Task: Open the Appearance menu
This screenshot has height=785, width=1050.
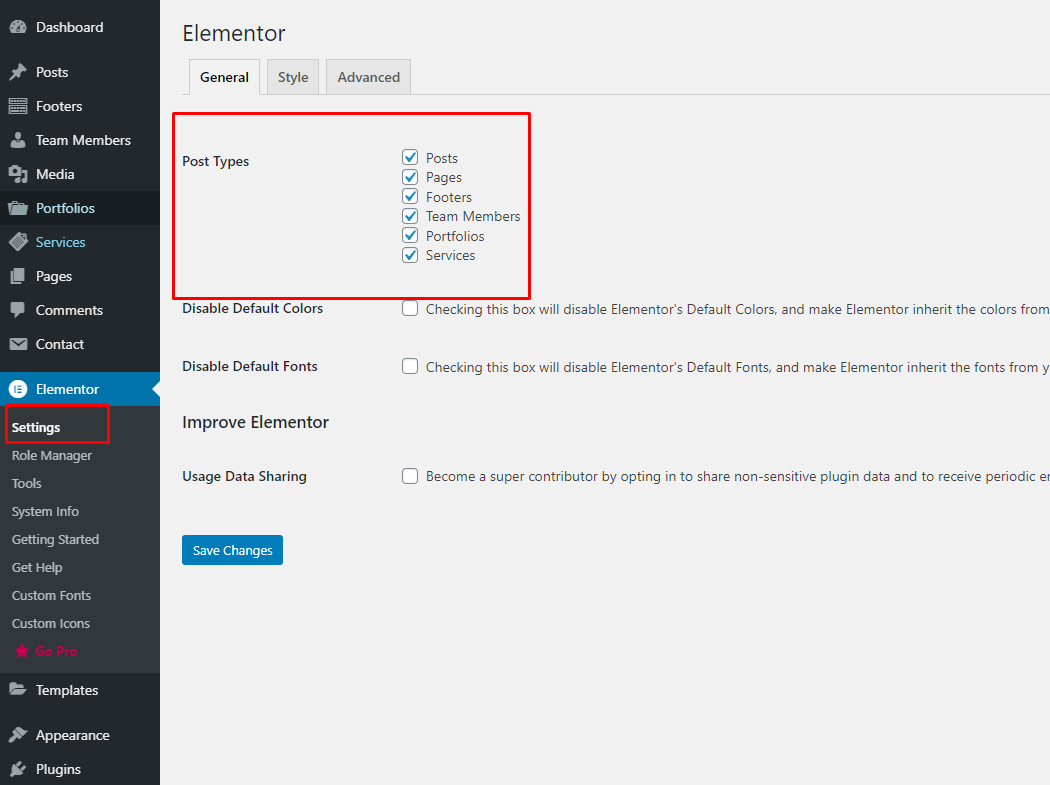Action: pyautogui.click(x=72, y=735)
